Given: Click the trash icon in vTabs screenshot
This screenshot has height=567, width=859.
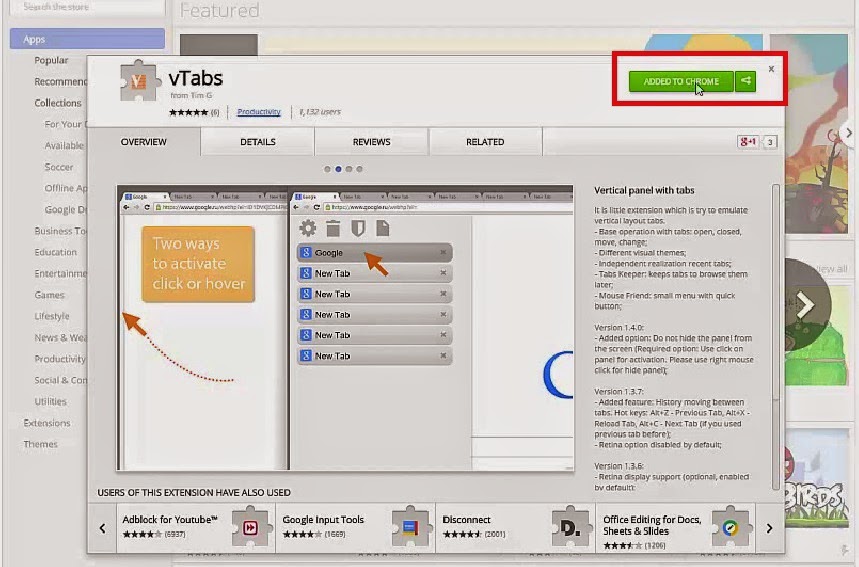Looking at the screenshot, I should tap(333, 228).
